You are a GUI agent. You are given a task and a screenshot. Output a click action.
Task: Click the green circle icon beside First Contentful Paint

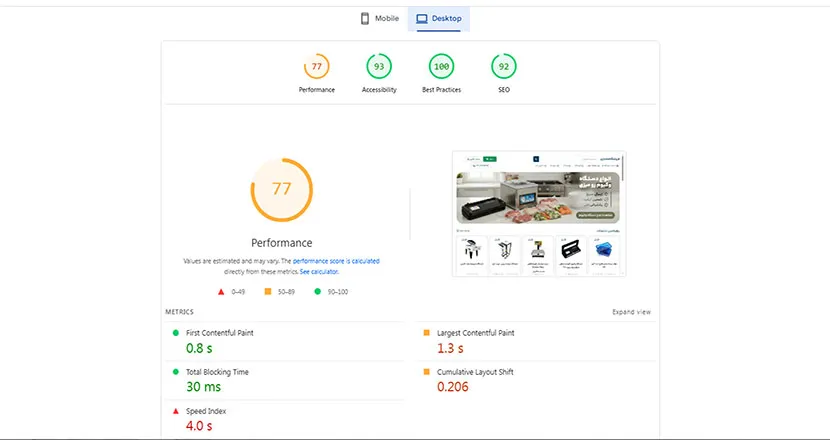(x=176, y=332)
